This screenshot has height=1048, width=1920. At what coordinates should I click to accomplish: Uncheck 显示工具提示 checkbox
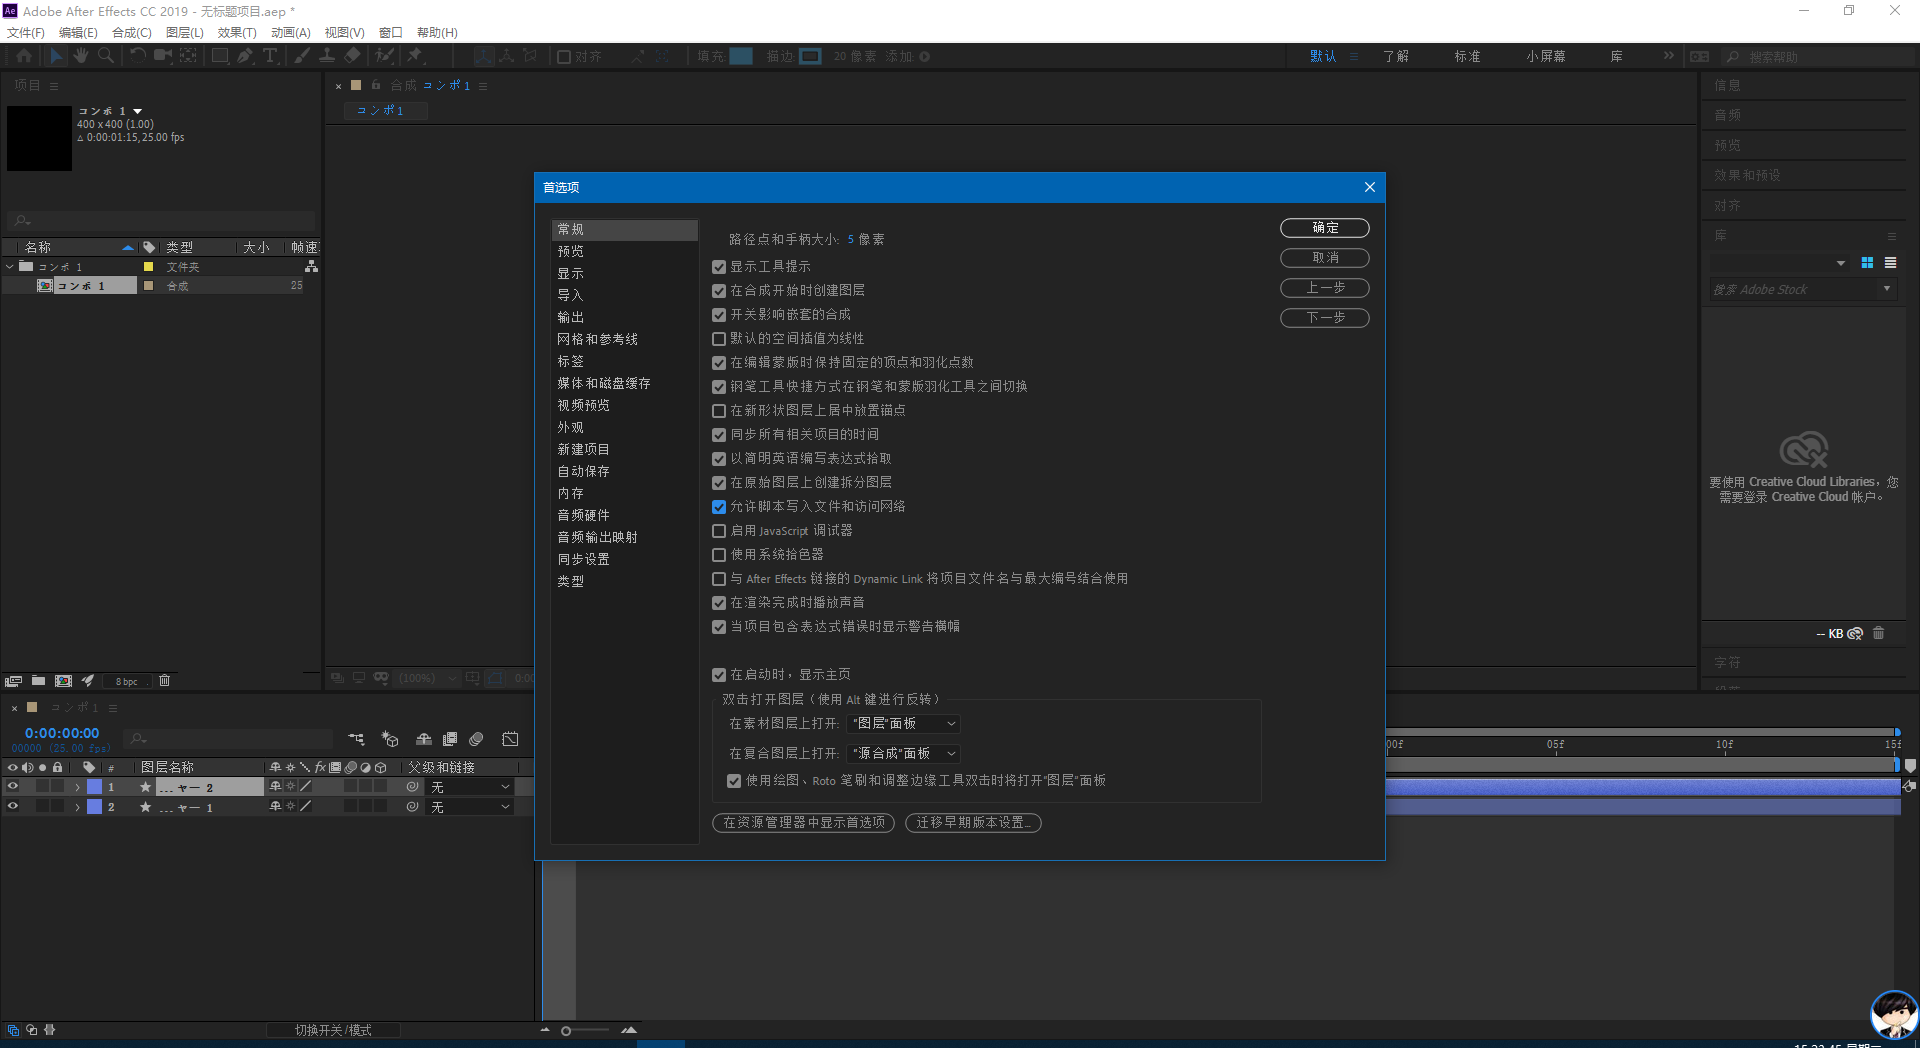tap(719, 267)
